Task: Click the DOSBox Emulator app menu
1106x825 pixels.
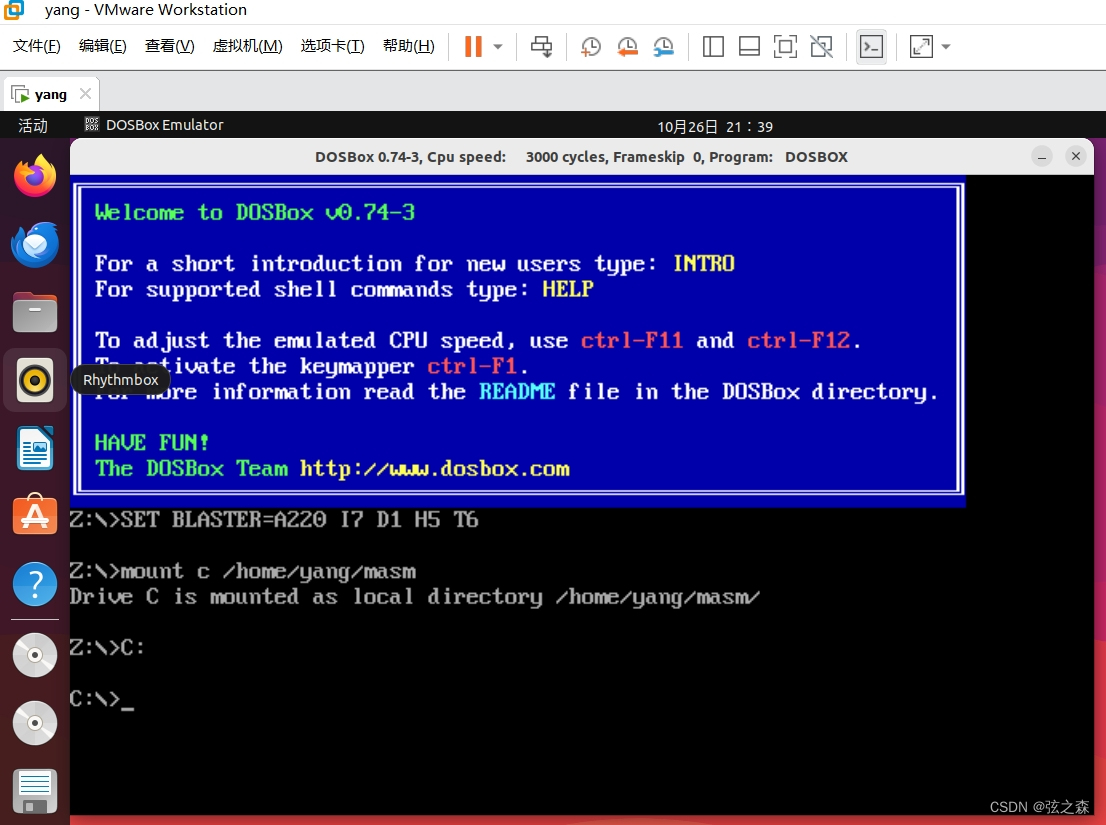Action: click(154, 125)
